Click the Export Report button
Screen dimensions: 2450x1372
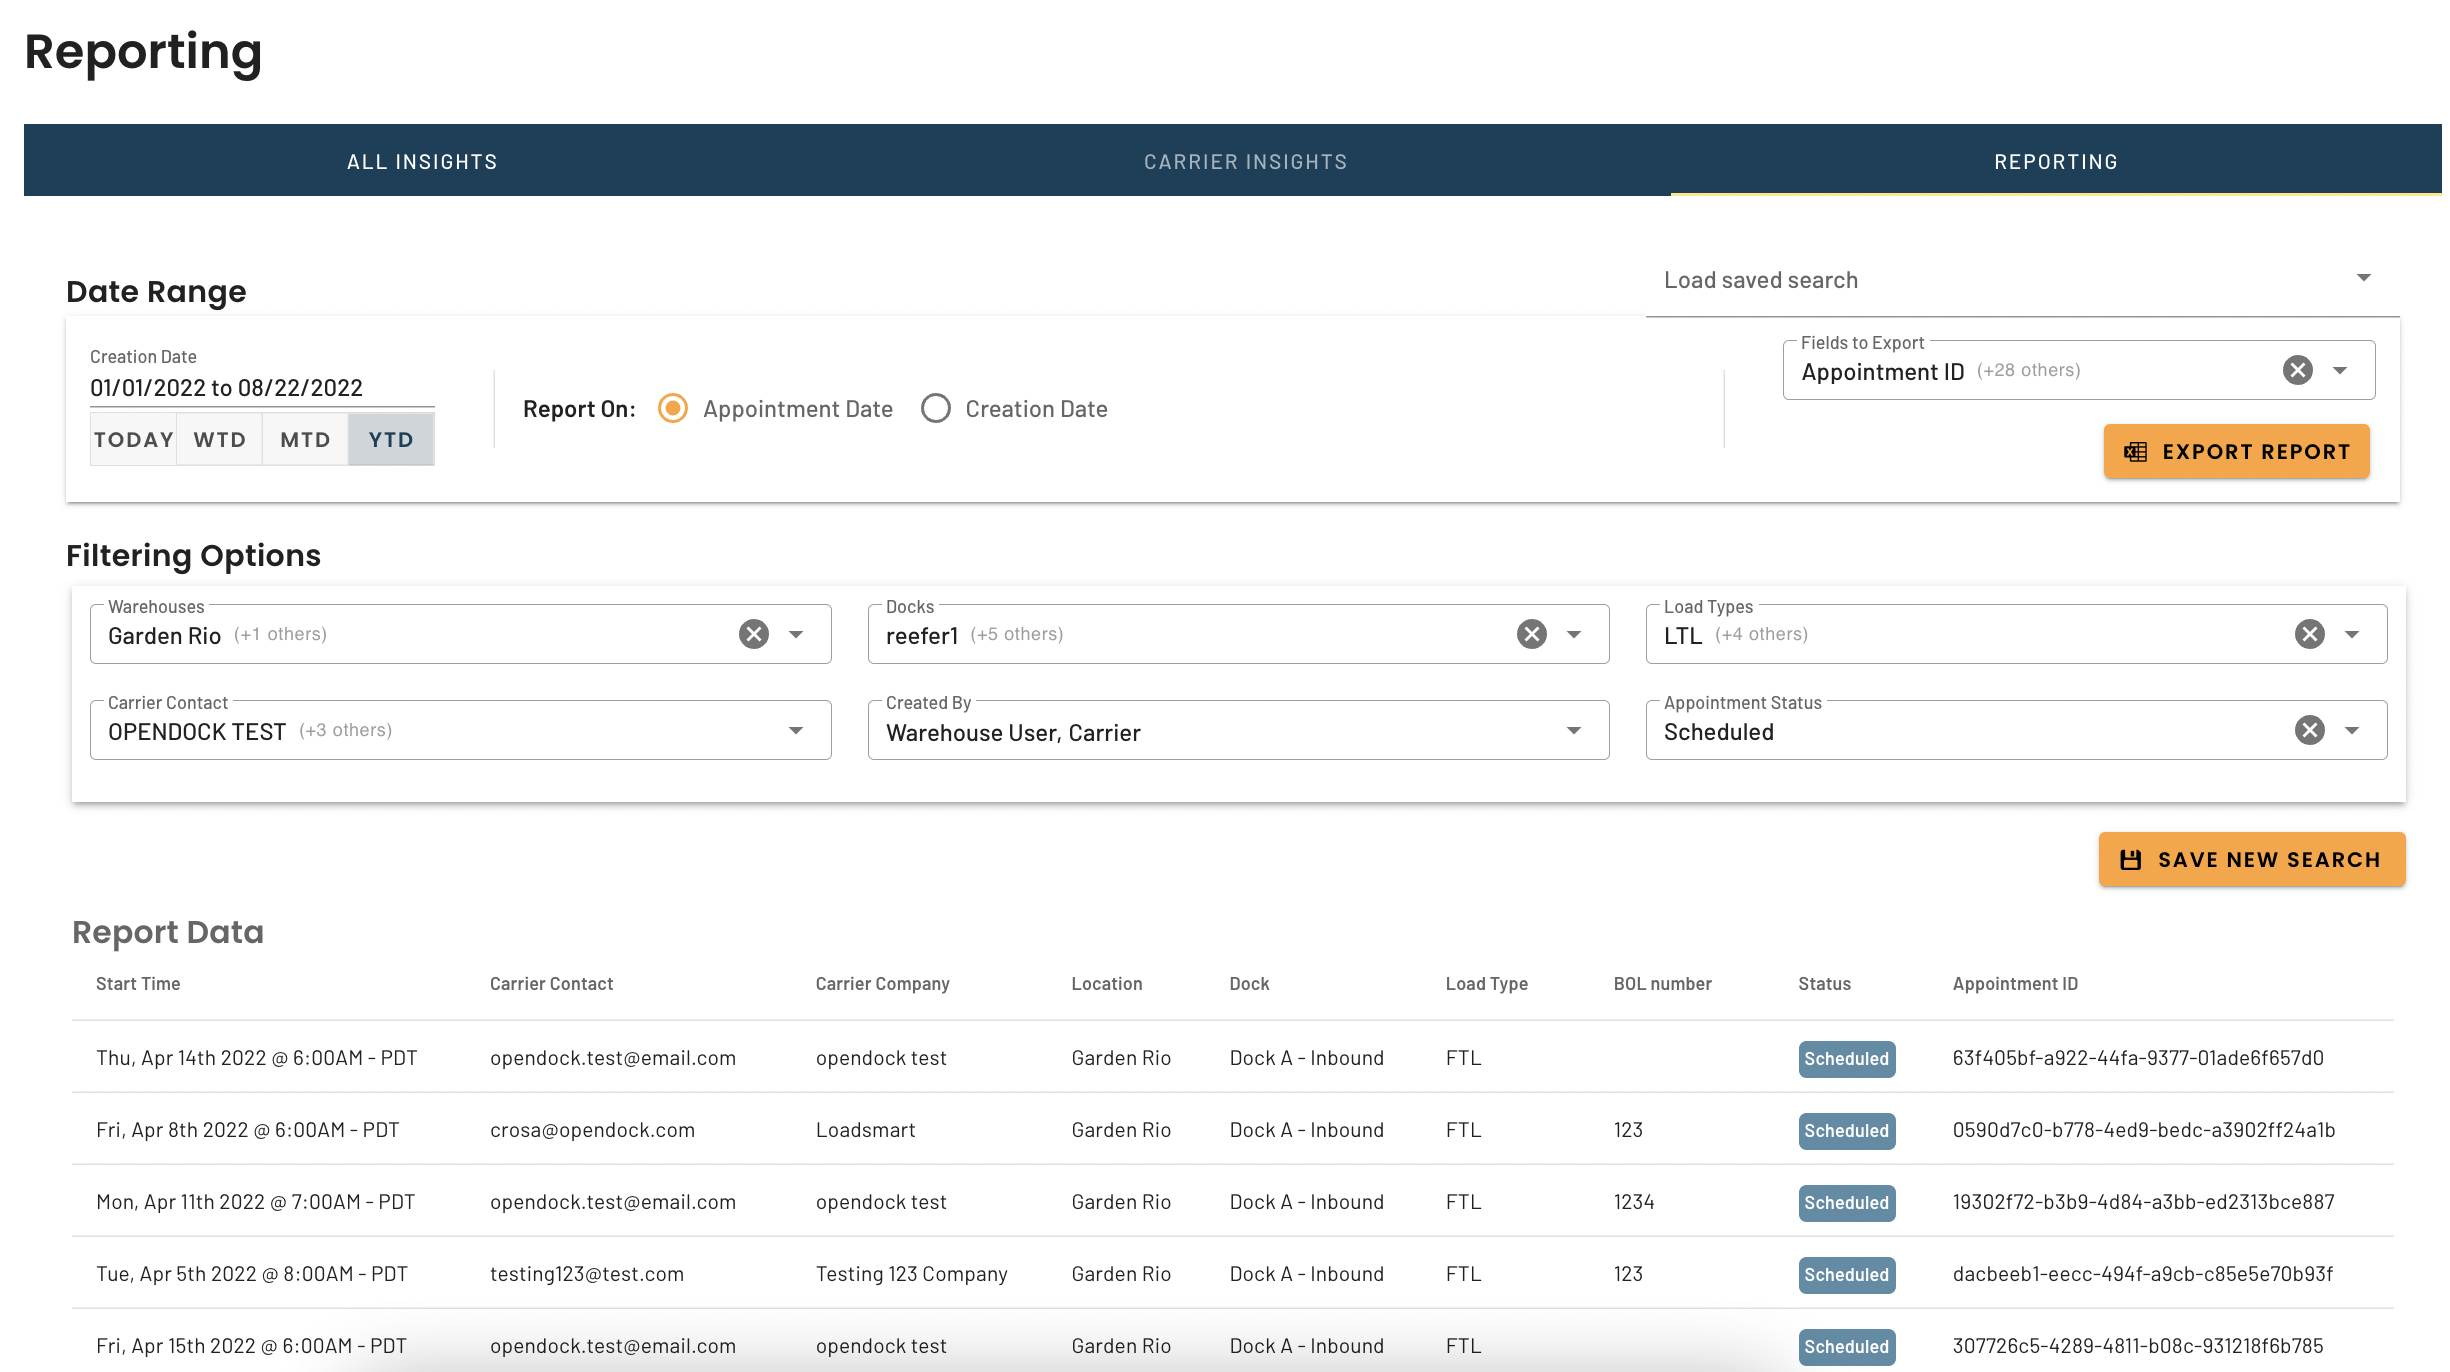click(x=2237, y=451)
